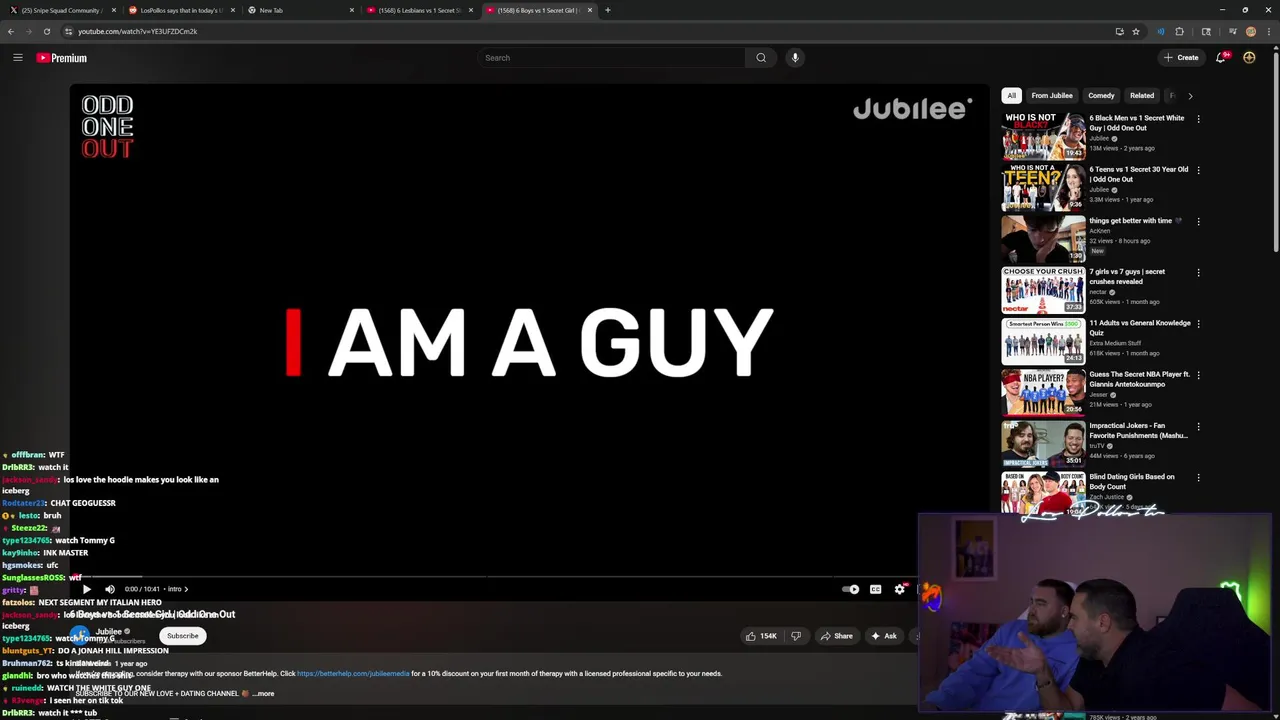Reload the current page
Viewport: 1280px width, 720px height.
tap(46, 31)
